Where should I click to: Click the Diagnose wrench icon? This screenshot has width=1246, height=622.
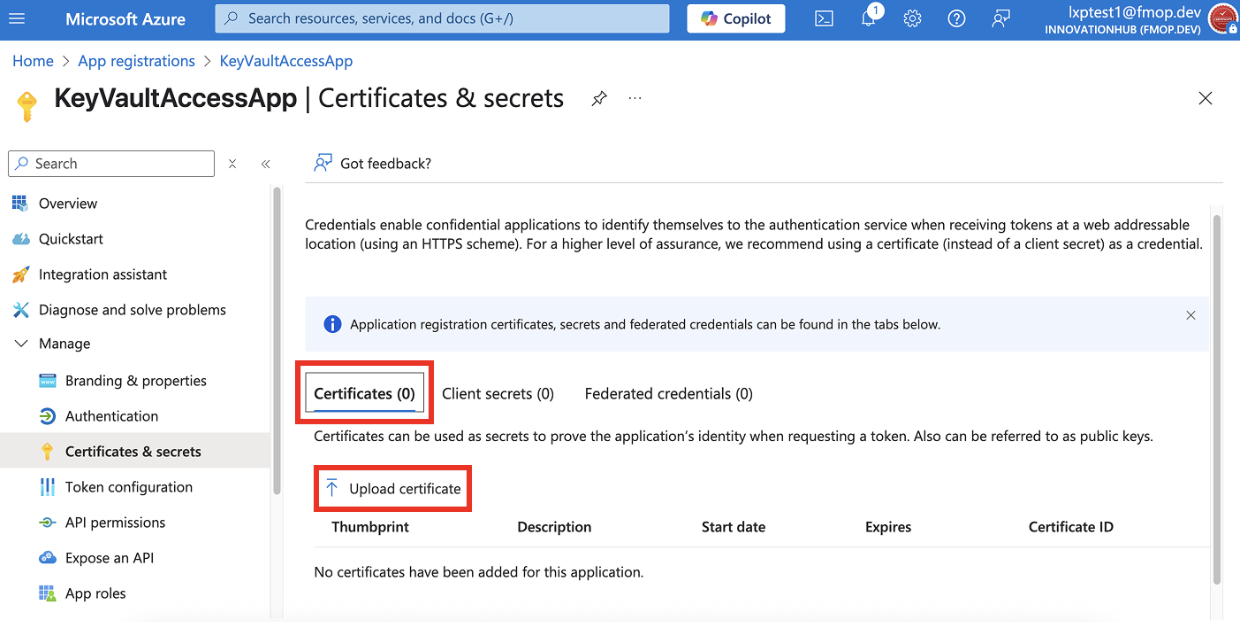[20, 310]
